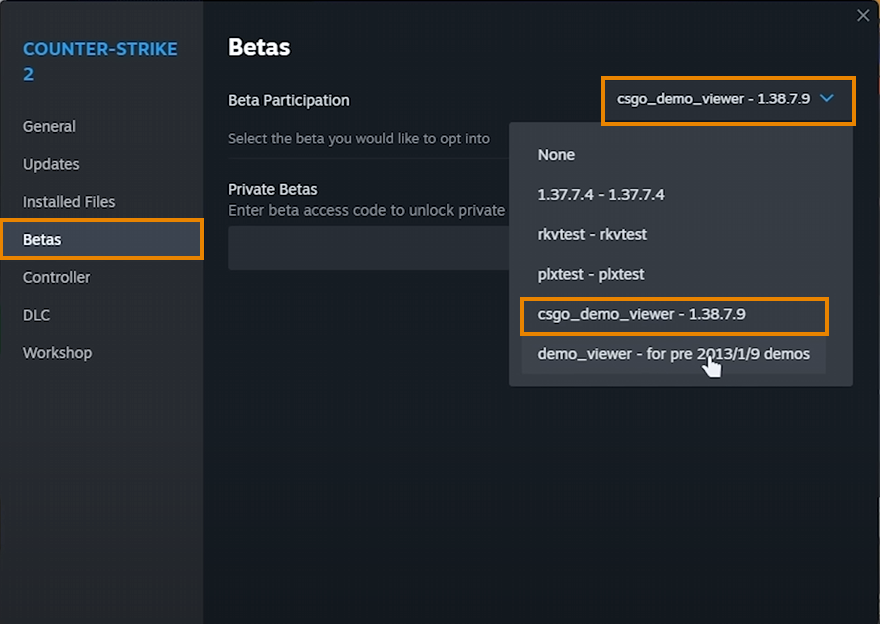Image resolution: width=880 pixels, height=624 pixels.
Task: Pick the rkvtest beta branch
Action: [x=673, y=235]
